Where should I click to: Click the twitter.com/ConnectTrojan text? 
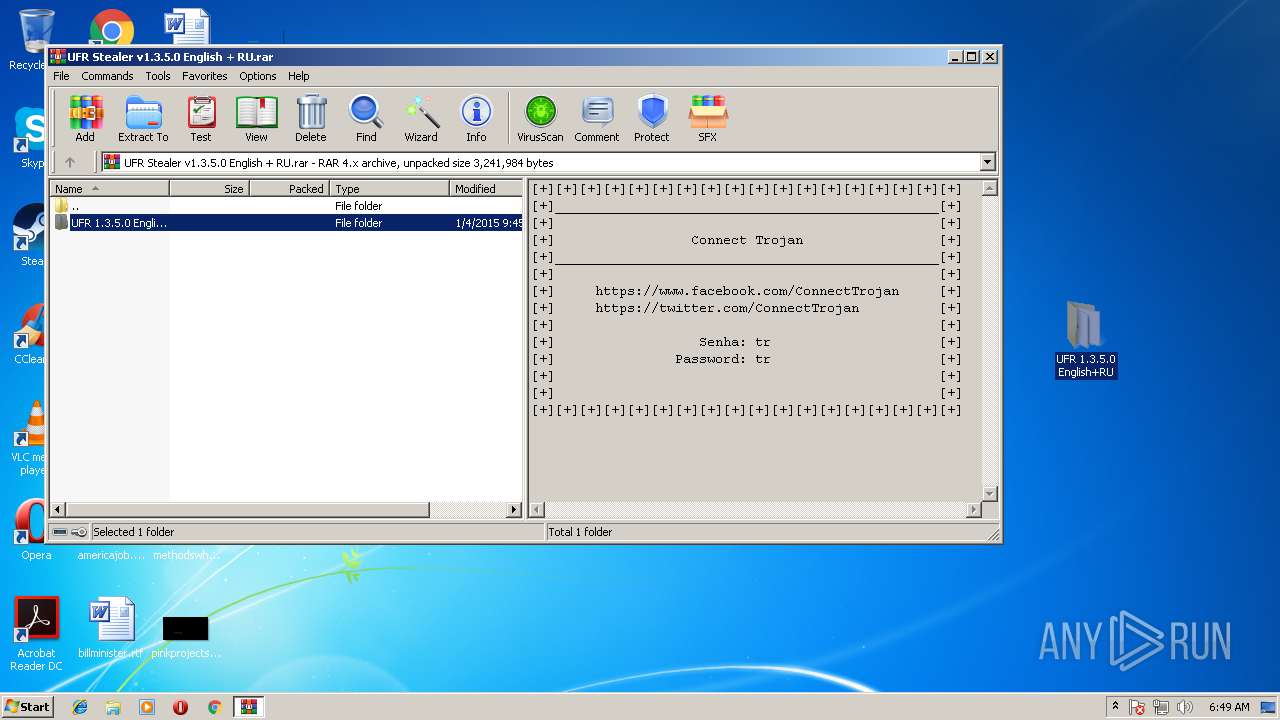727,308
